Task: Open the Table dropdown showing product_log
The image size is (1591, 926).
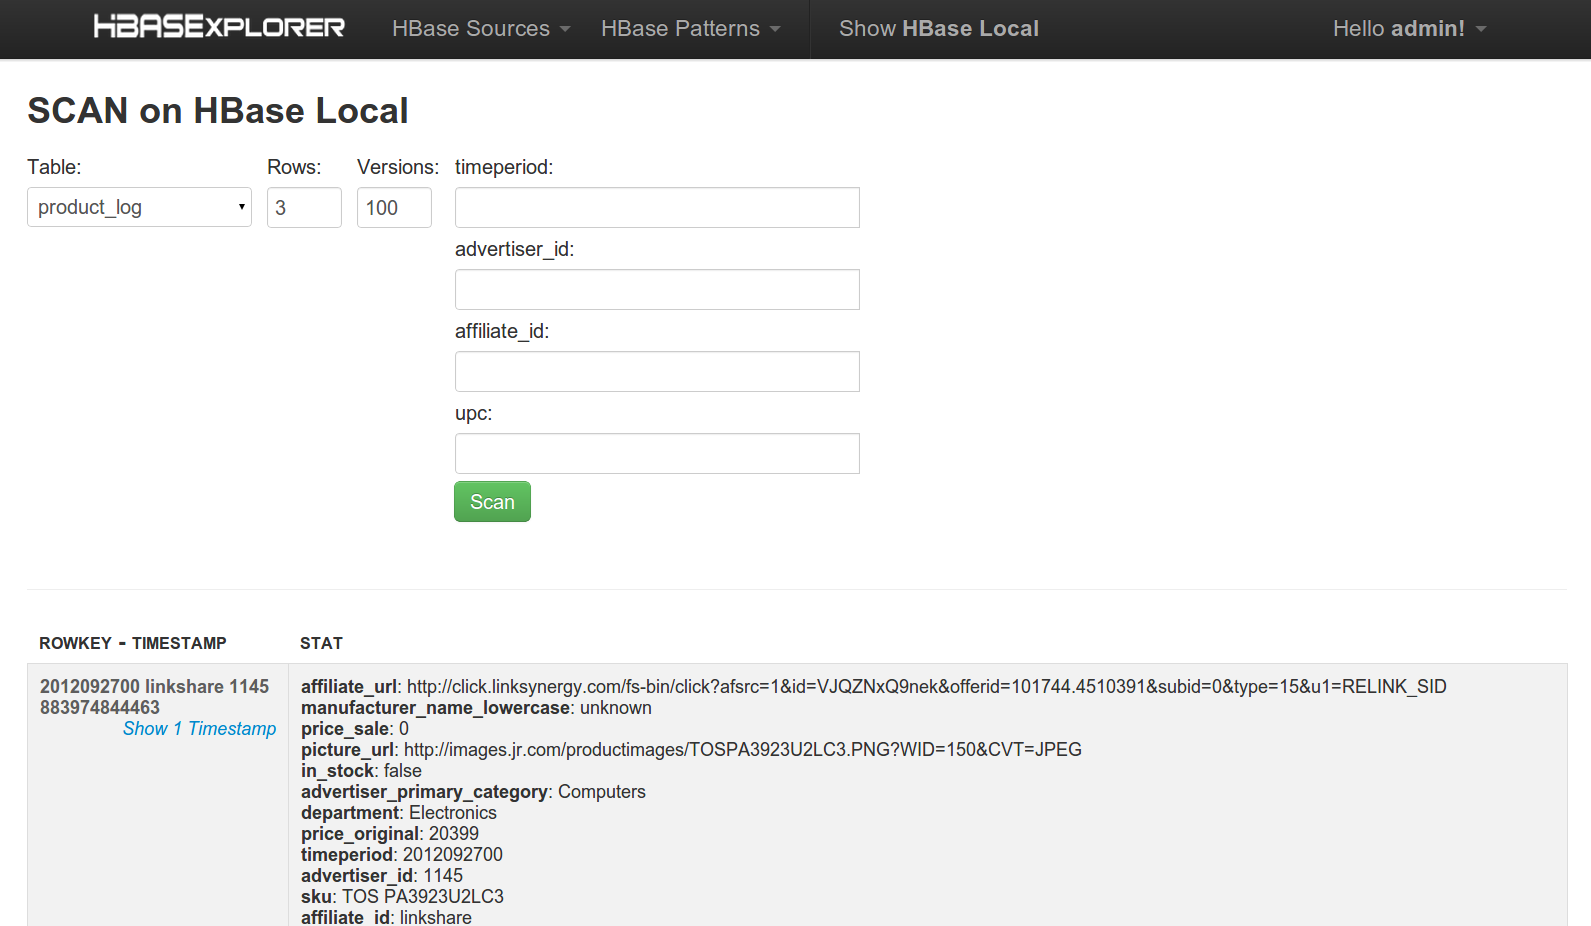Action: click(139, 207)
